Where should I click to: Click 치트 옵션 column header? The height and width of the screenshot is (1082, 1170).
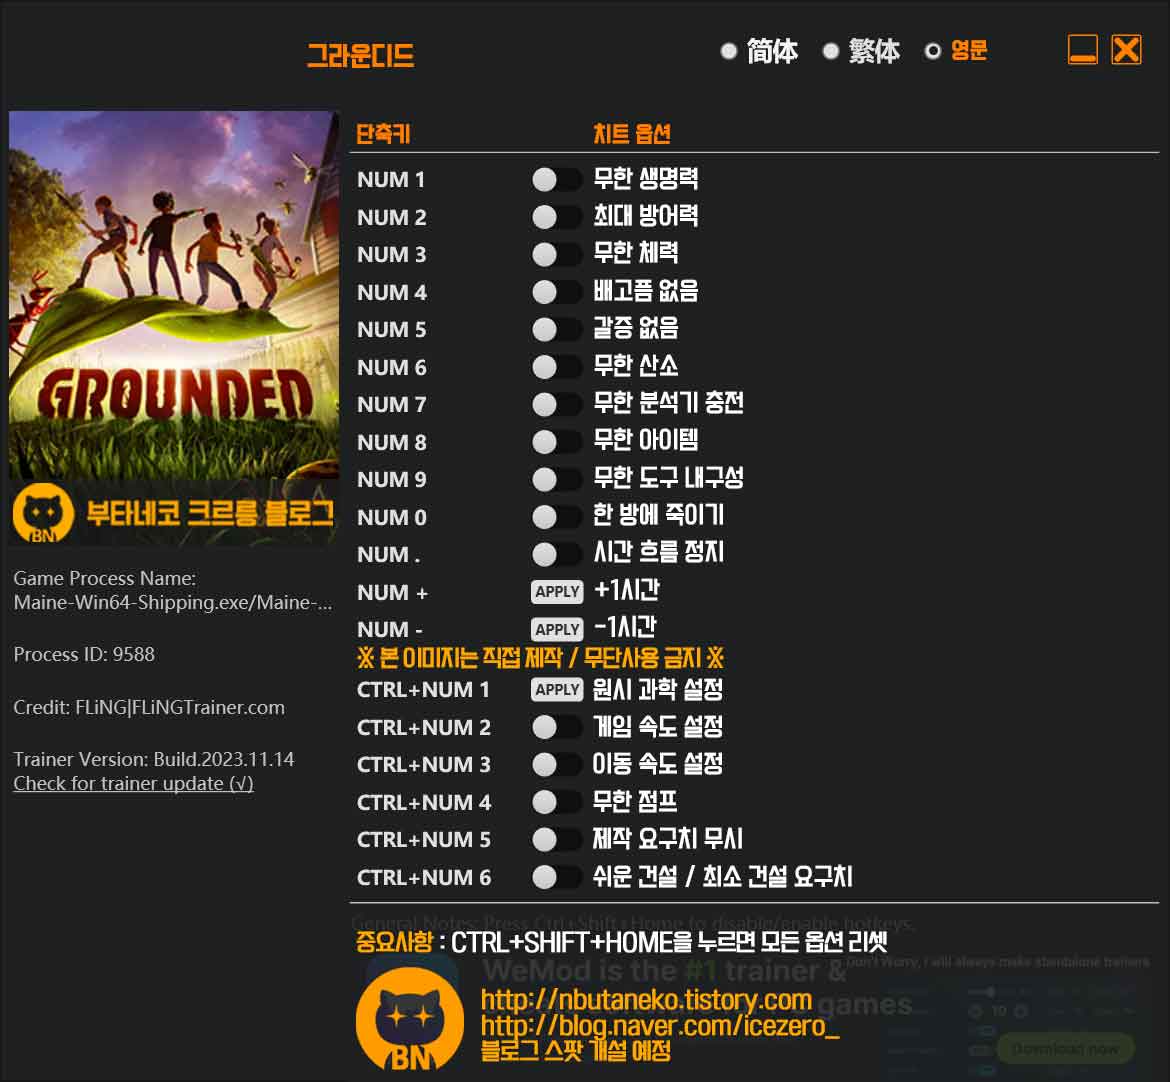632,134
